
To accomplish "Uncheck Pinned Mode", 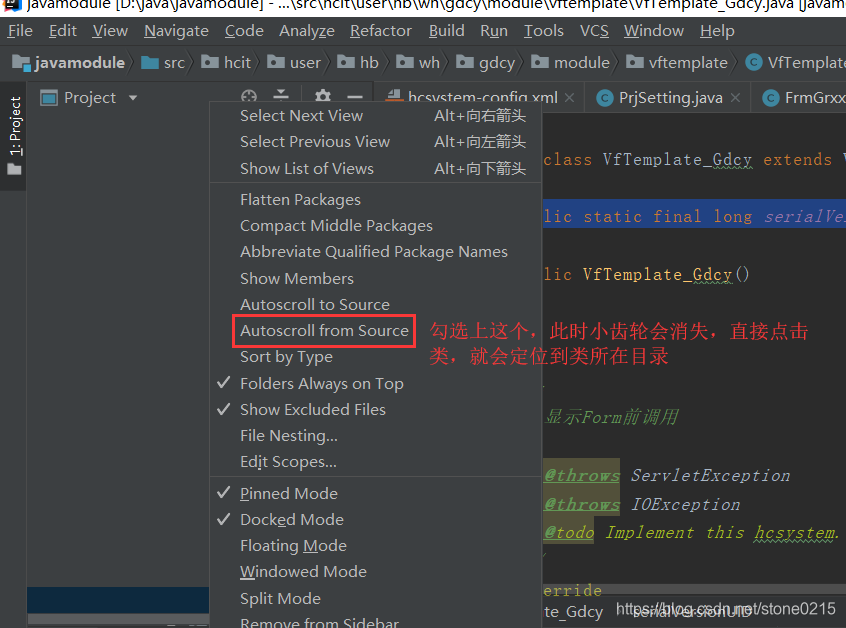I will point(376,494).
